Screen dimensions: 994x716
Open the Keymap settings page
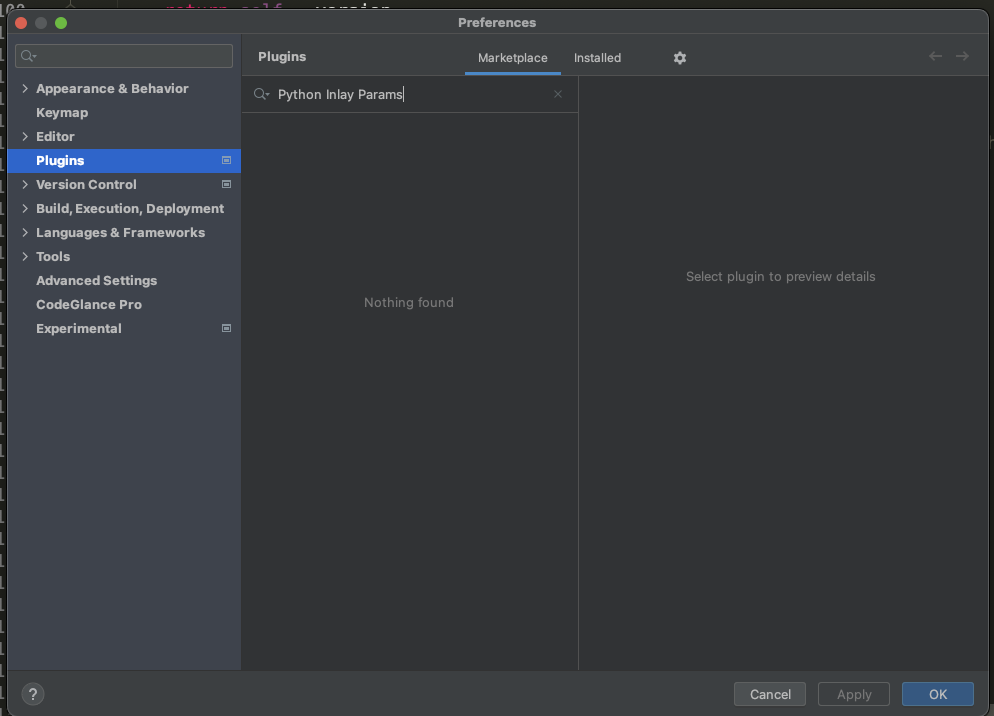pyautogui.click(x=62, y=112)
